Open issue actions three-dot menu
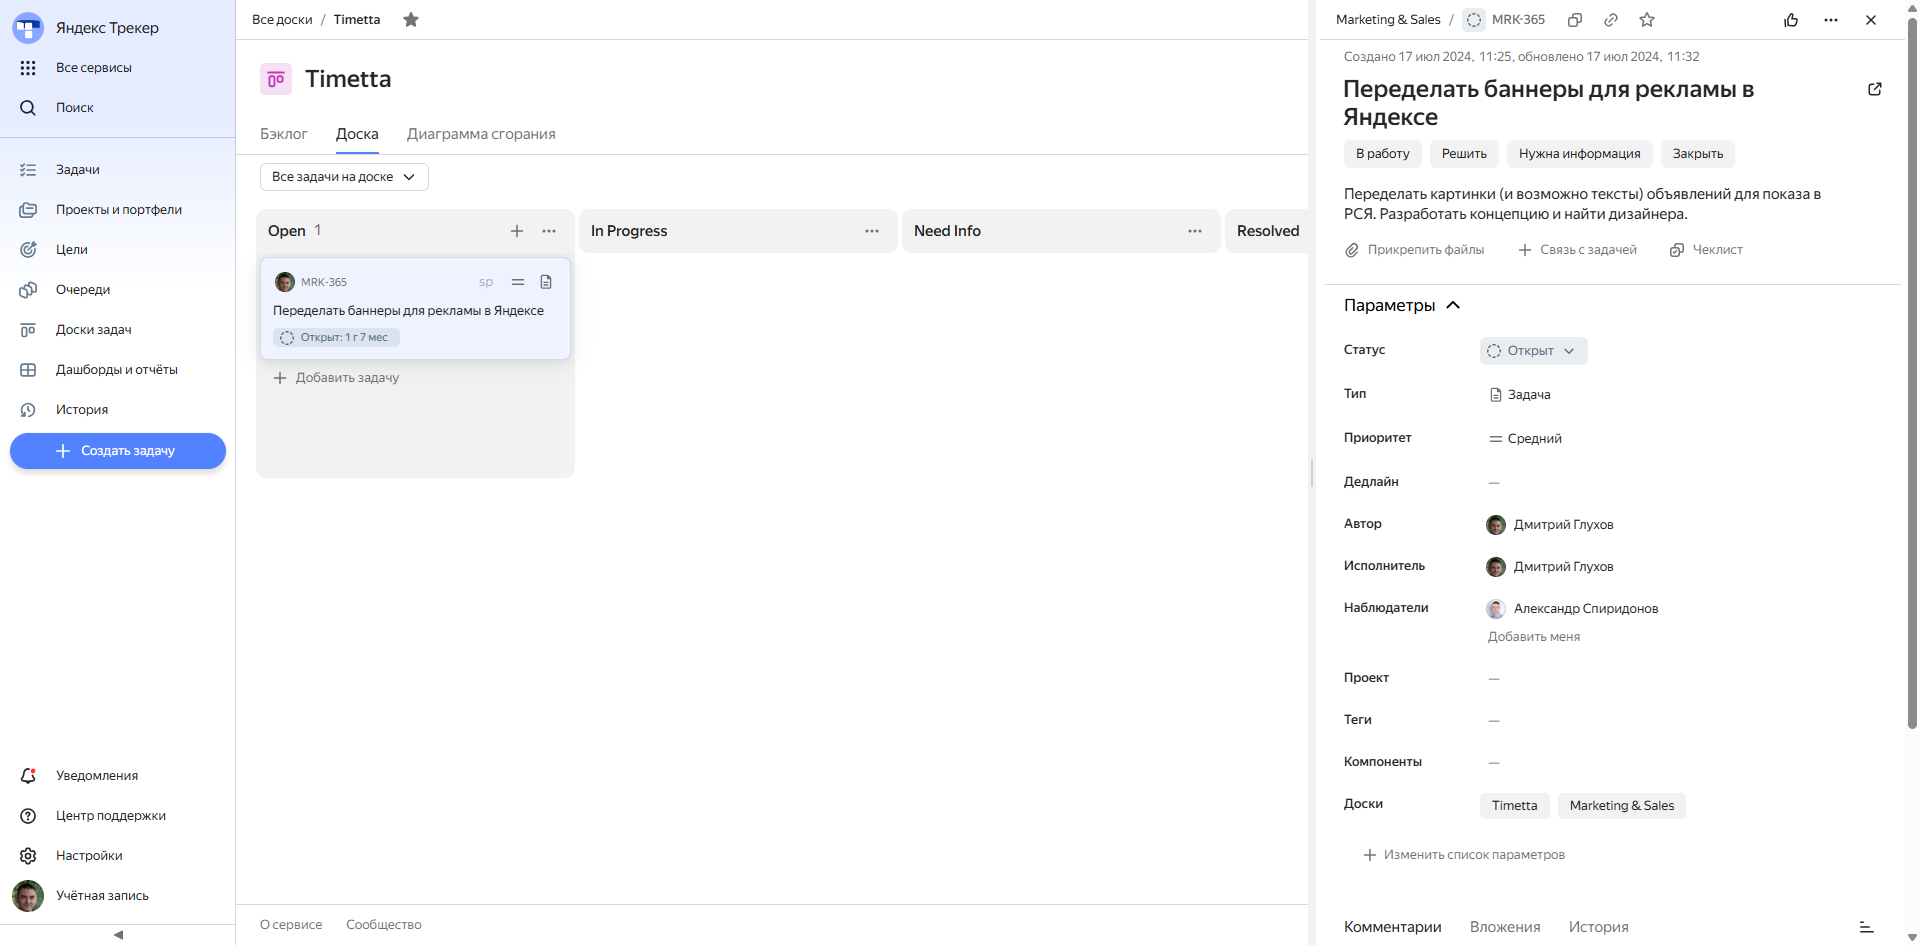The width and height of the screenshot is (1920, 945). pyautogui.click(x=1831, y=20)
